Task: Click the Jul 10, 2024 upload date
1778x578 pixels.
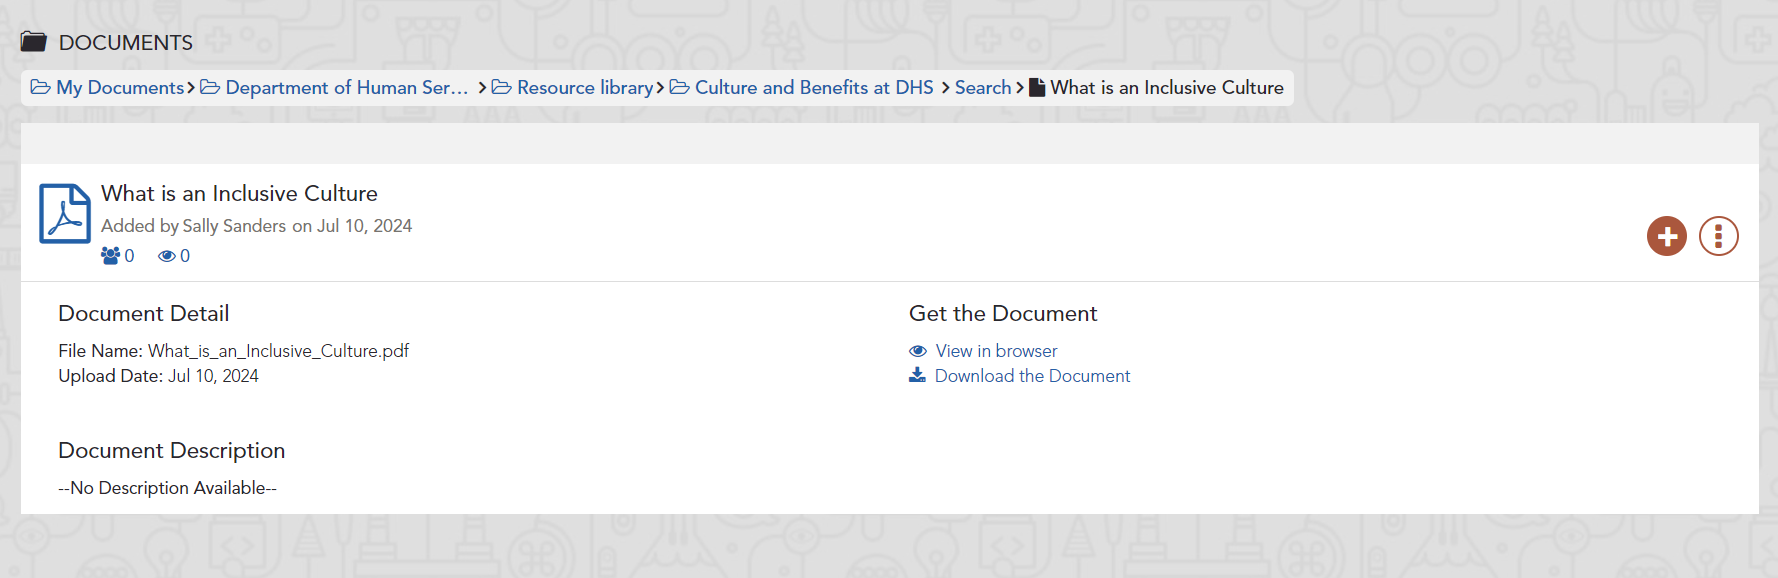Action: coord(213,376)
